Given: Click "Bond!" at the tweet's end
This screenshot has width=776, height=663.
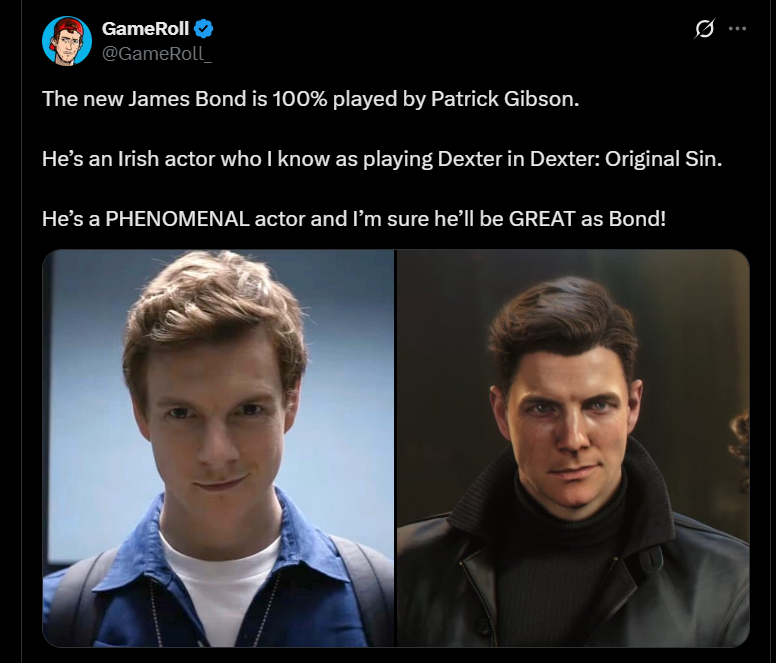Looking at the screenshot, I should point(638,216).
